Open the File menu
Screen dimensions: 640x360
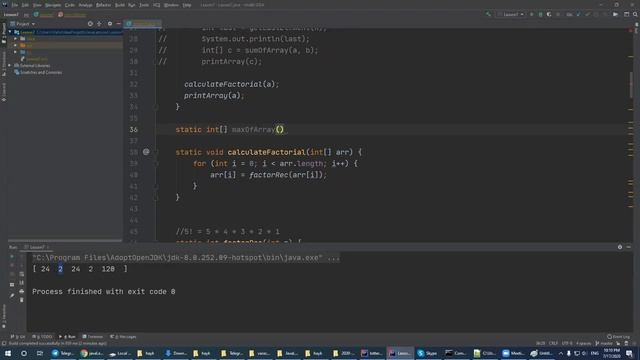[x=15, y=5]
